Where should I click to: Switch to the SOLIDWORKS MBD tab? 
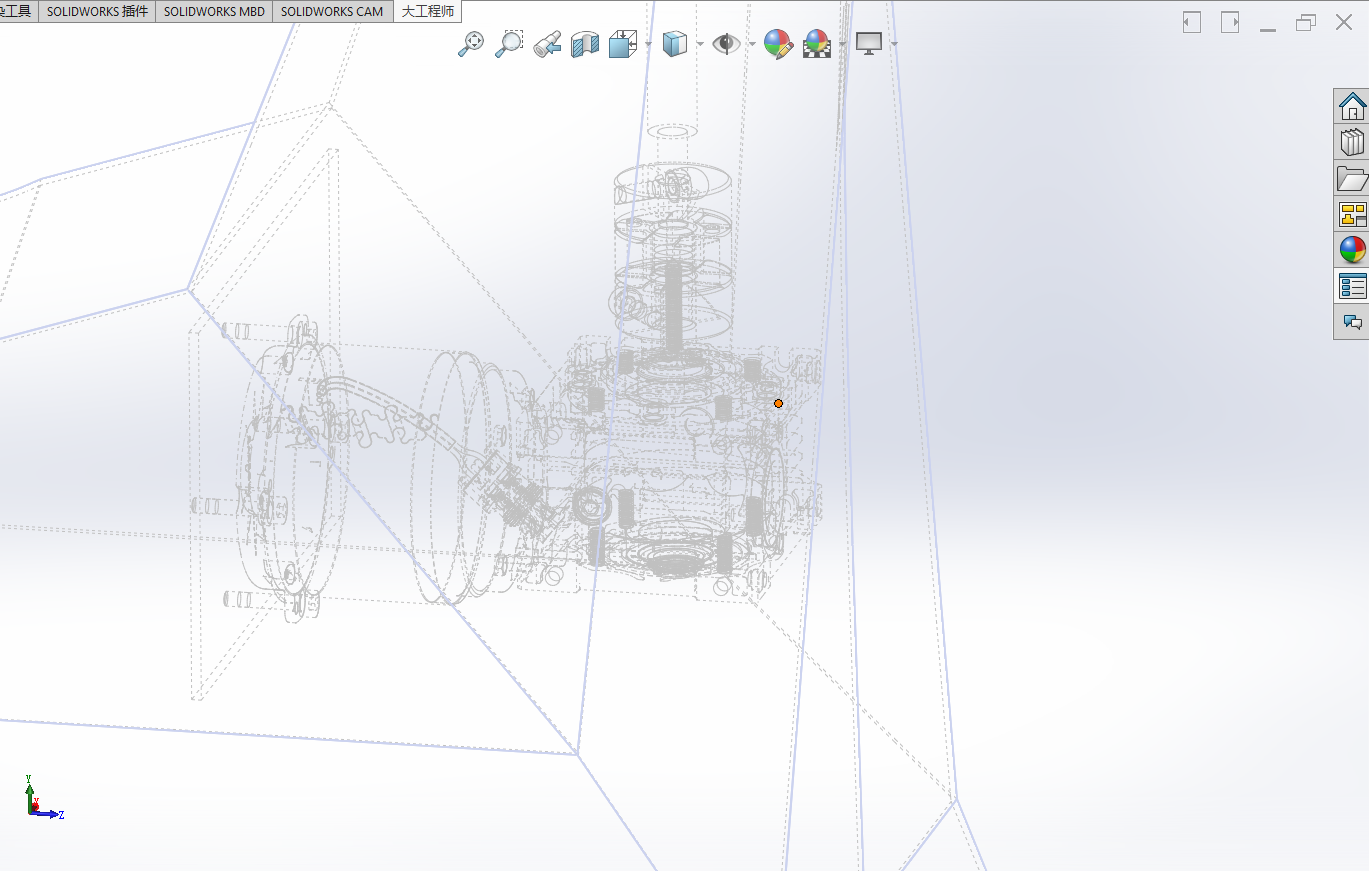tap(214, 12)
